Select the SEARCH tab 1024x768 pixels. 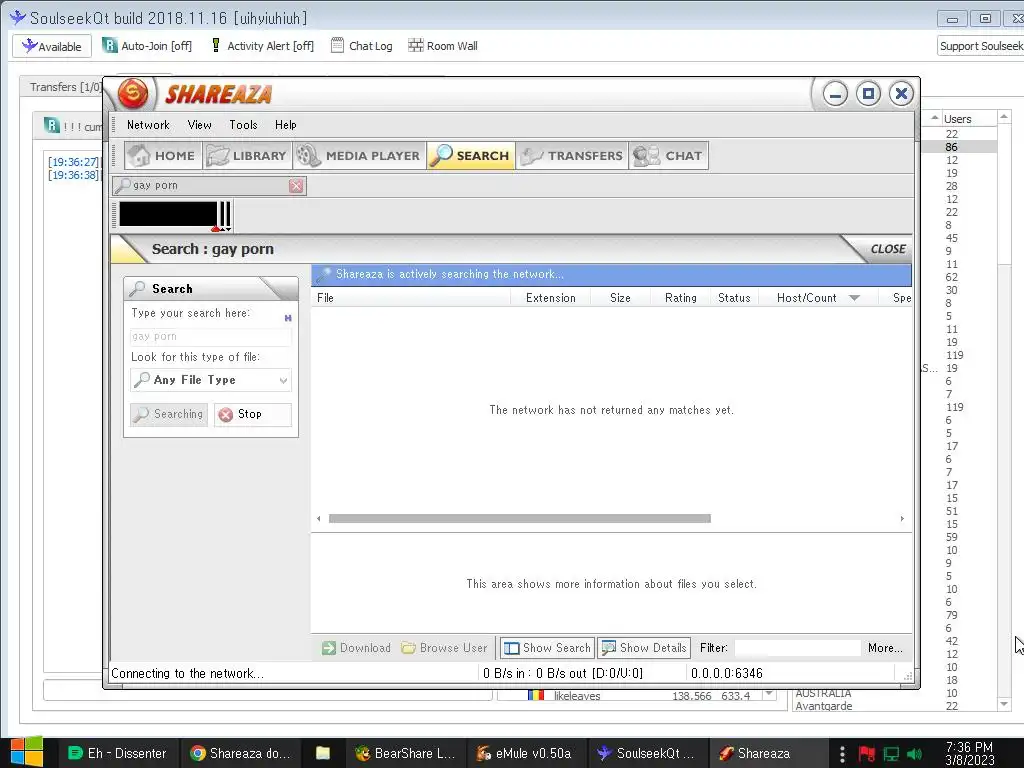471,155
